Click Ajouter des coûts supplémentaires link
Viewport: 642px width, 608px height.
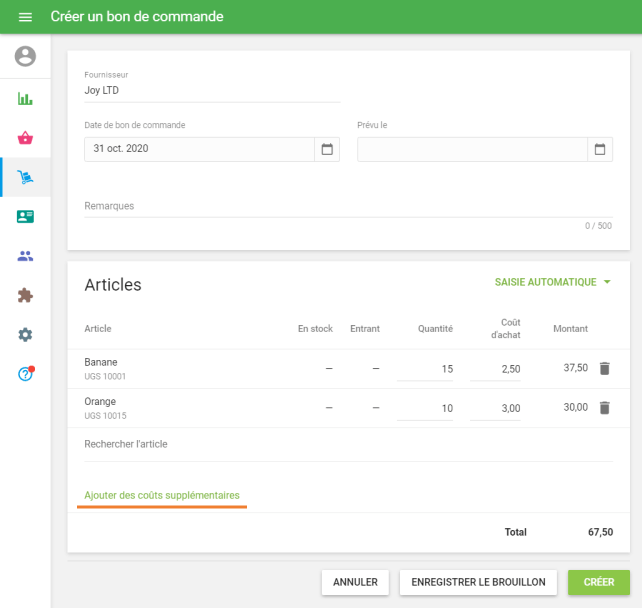162,495
